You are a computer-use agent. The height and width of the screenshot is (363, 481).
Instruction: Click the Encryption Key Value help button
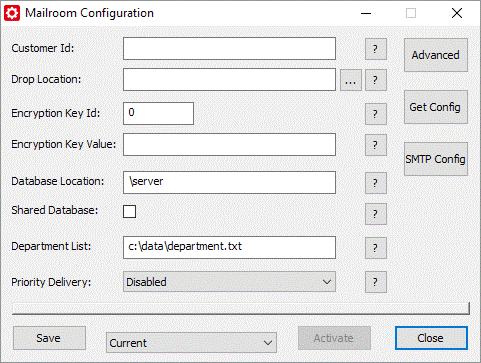coord(376,145)
